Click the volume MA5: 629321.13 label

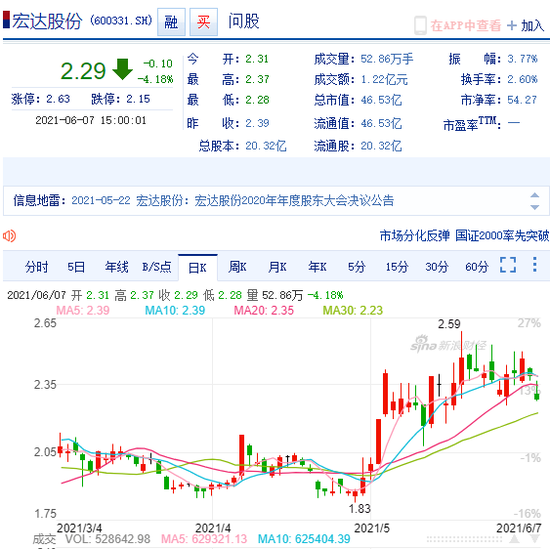(x=204, y=539)
